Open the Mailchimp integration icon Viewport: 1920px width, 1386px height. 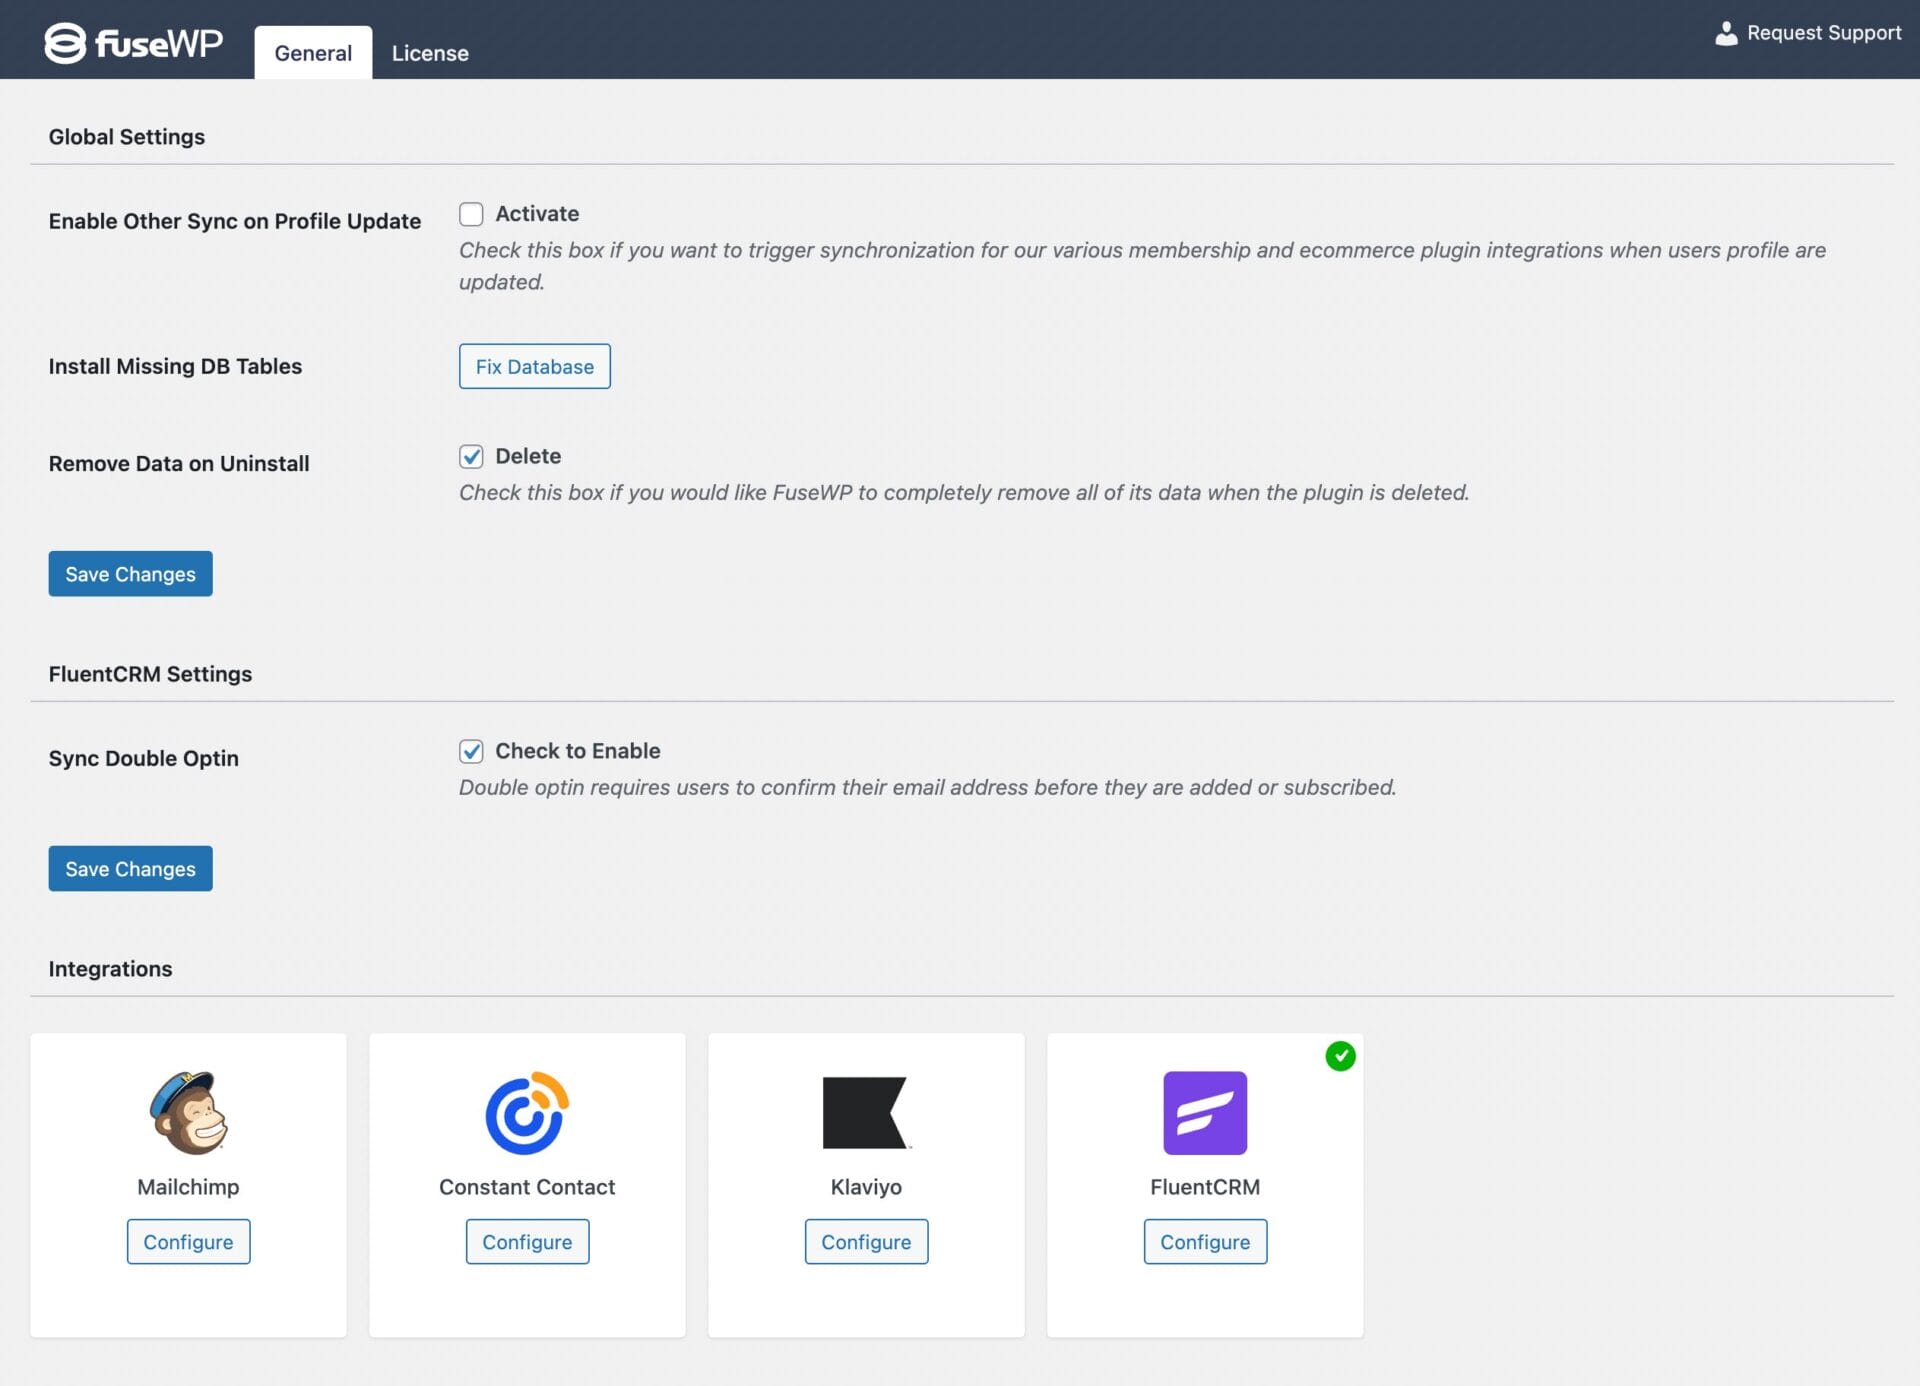pyautogui.click(x=188, y=1113)
